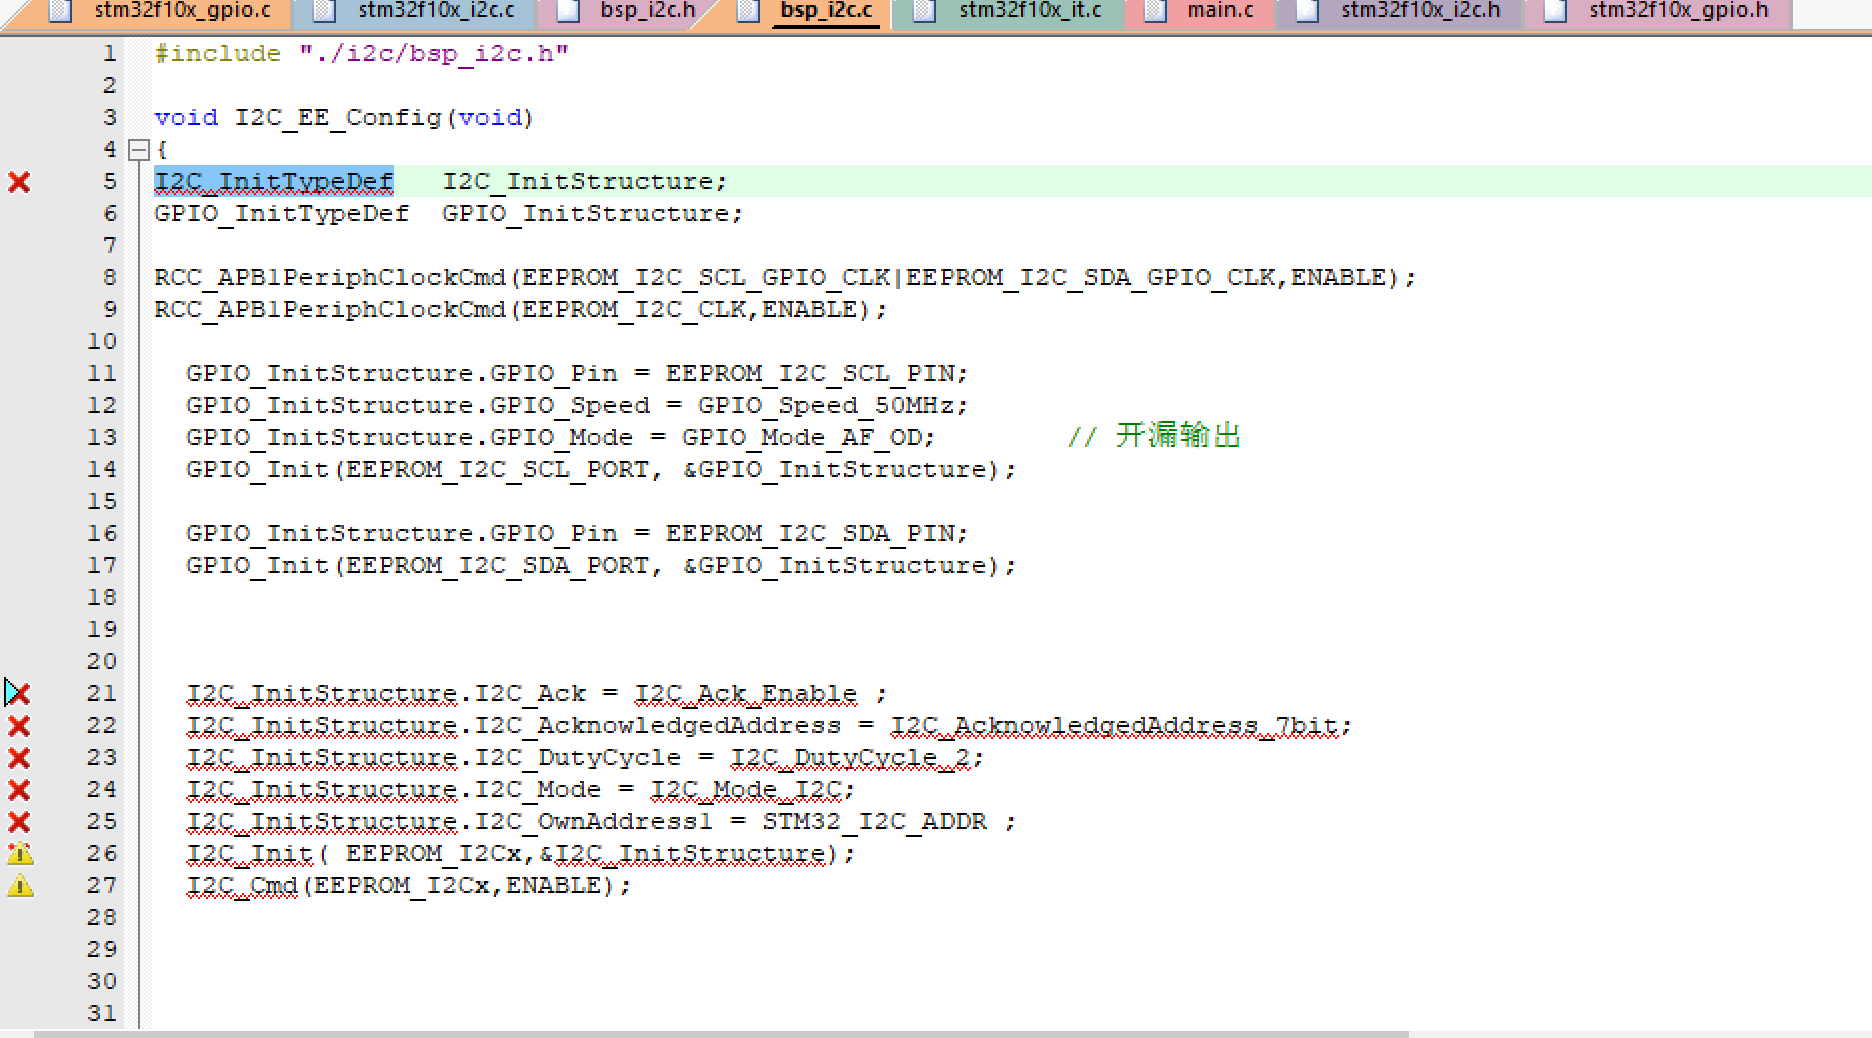Click the error icon on line 23
This screenshot has width=1872, height=1038.
tap(19, 758)
